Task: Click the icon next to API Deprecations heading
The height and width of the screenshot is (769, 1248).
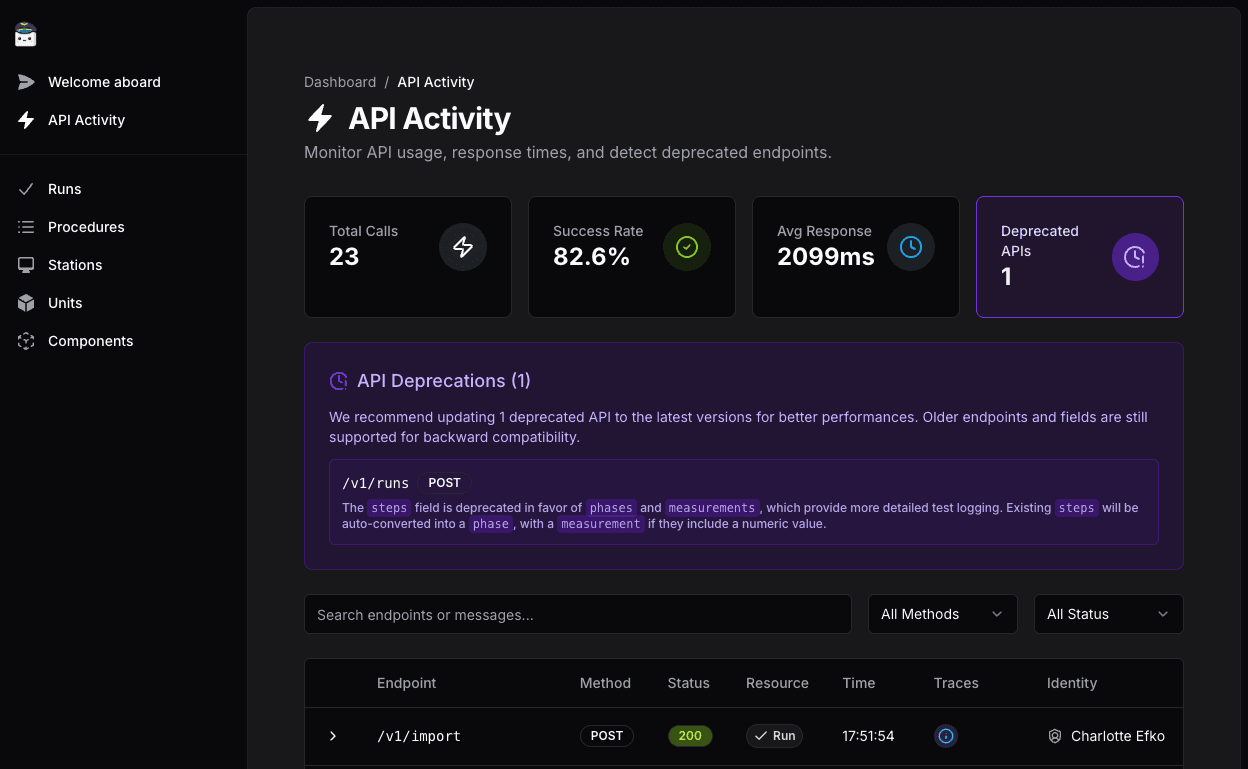Action: [x=339, y=381]
